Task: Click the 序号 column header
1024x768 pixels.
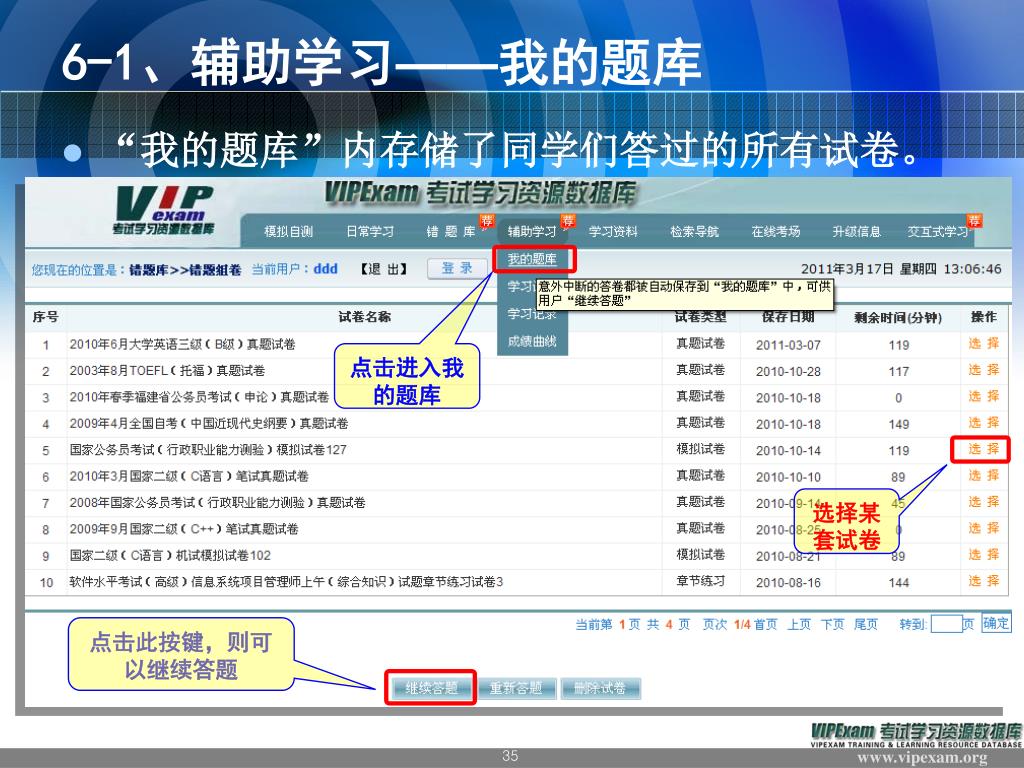Action: (46, 317)
